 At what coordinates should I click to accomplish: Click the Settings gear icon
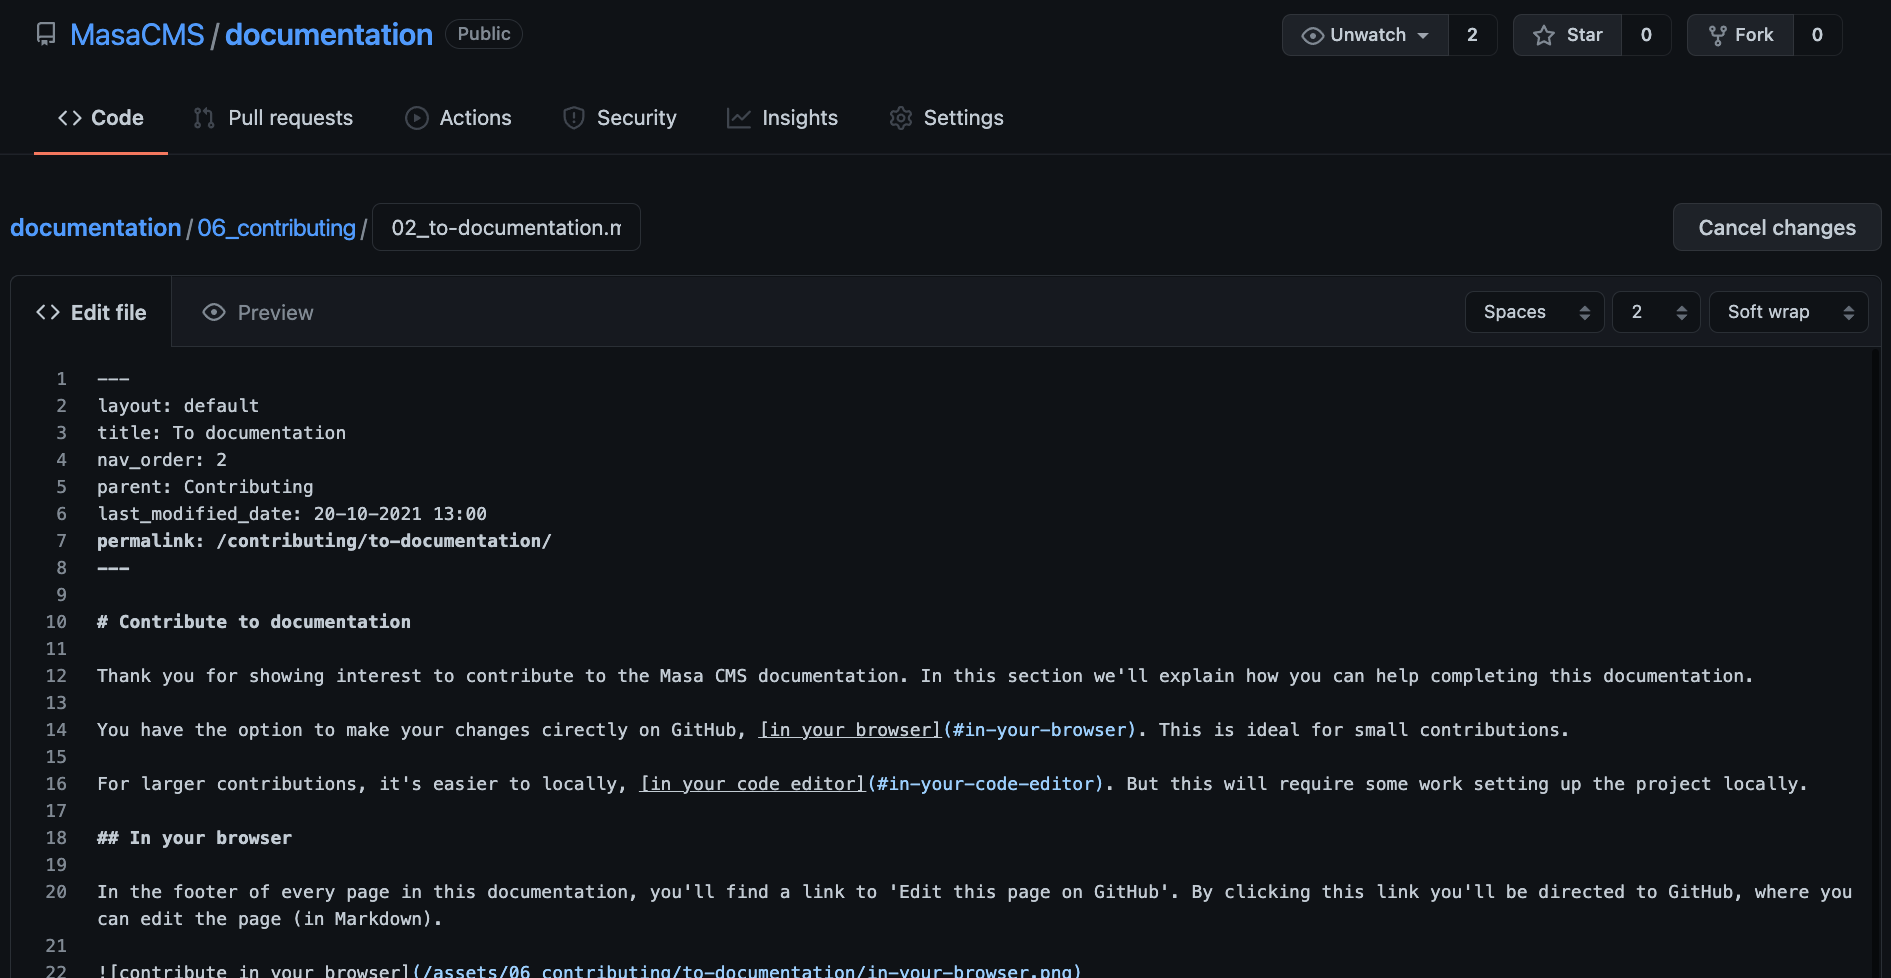[900, 118]
